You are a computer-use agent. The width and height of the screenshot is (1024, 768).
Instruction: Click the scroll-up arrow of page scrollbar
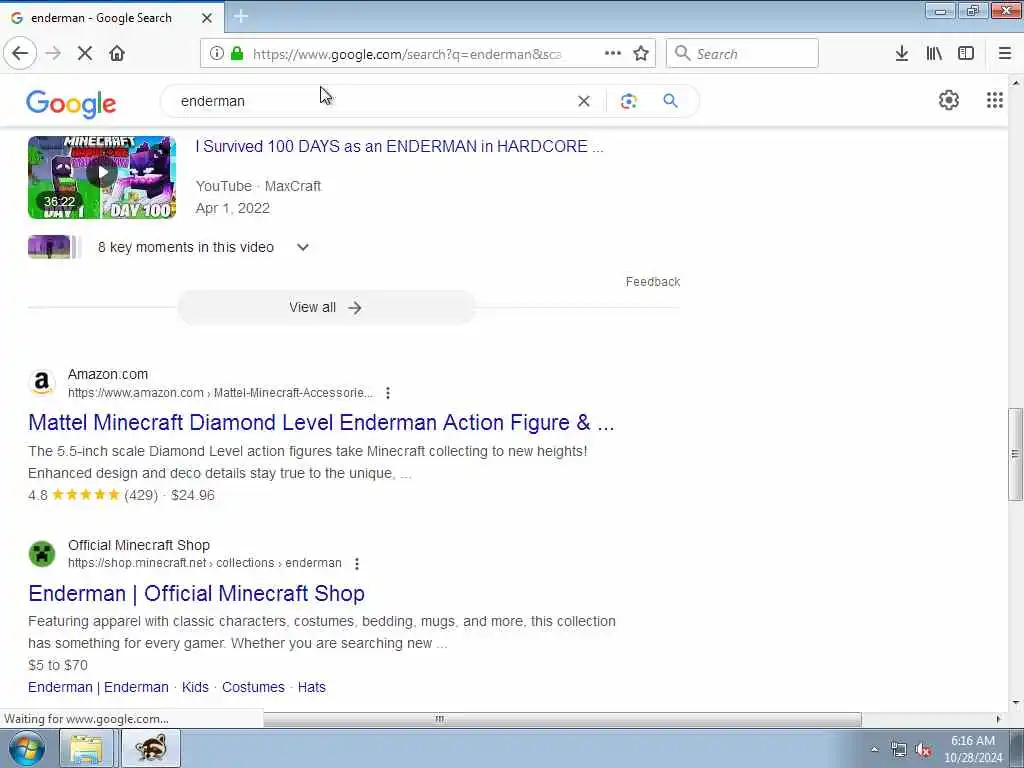point(1016,83)
